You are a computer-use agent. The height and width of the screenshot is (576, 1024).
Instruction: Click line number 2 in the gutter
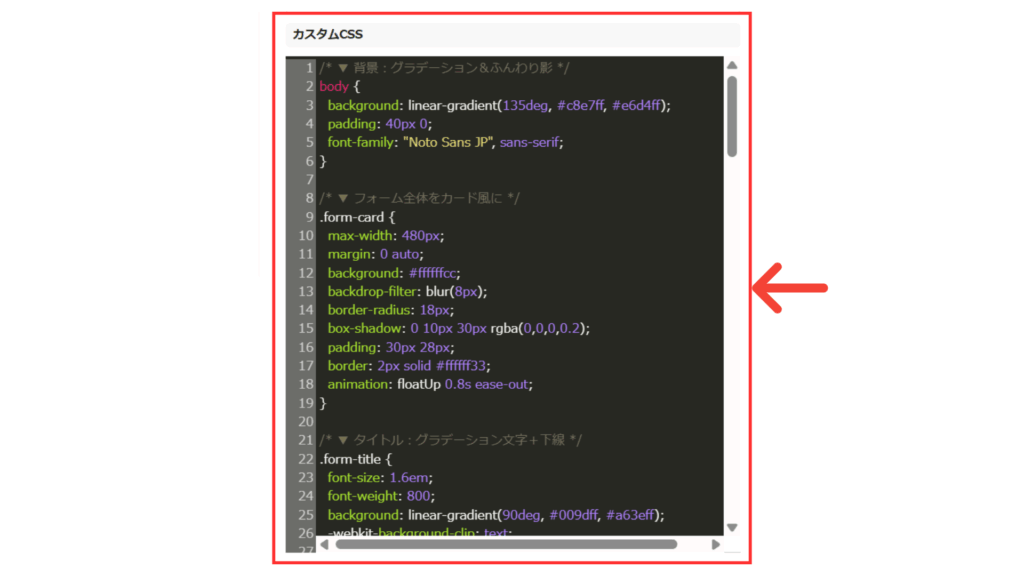[309, 86]
